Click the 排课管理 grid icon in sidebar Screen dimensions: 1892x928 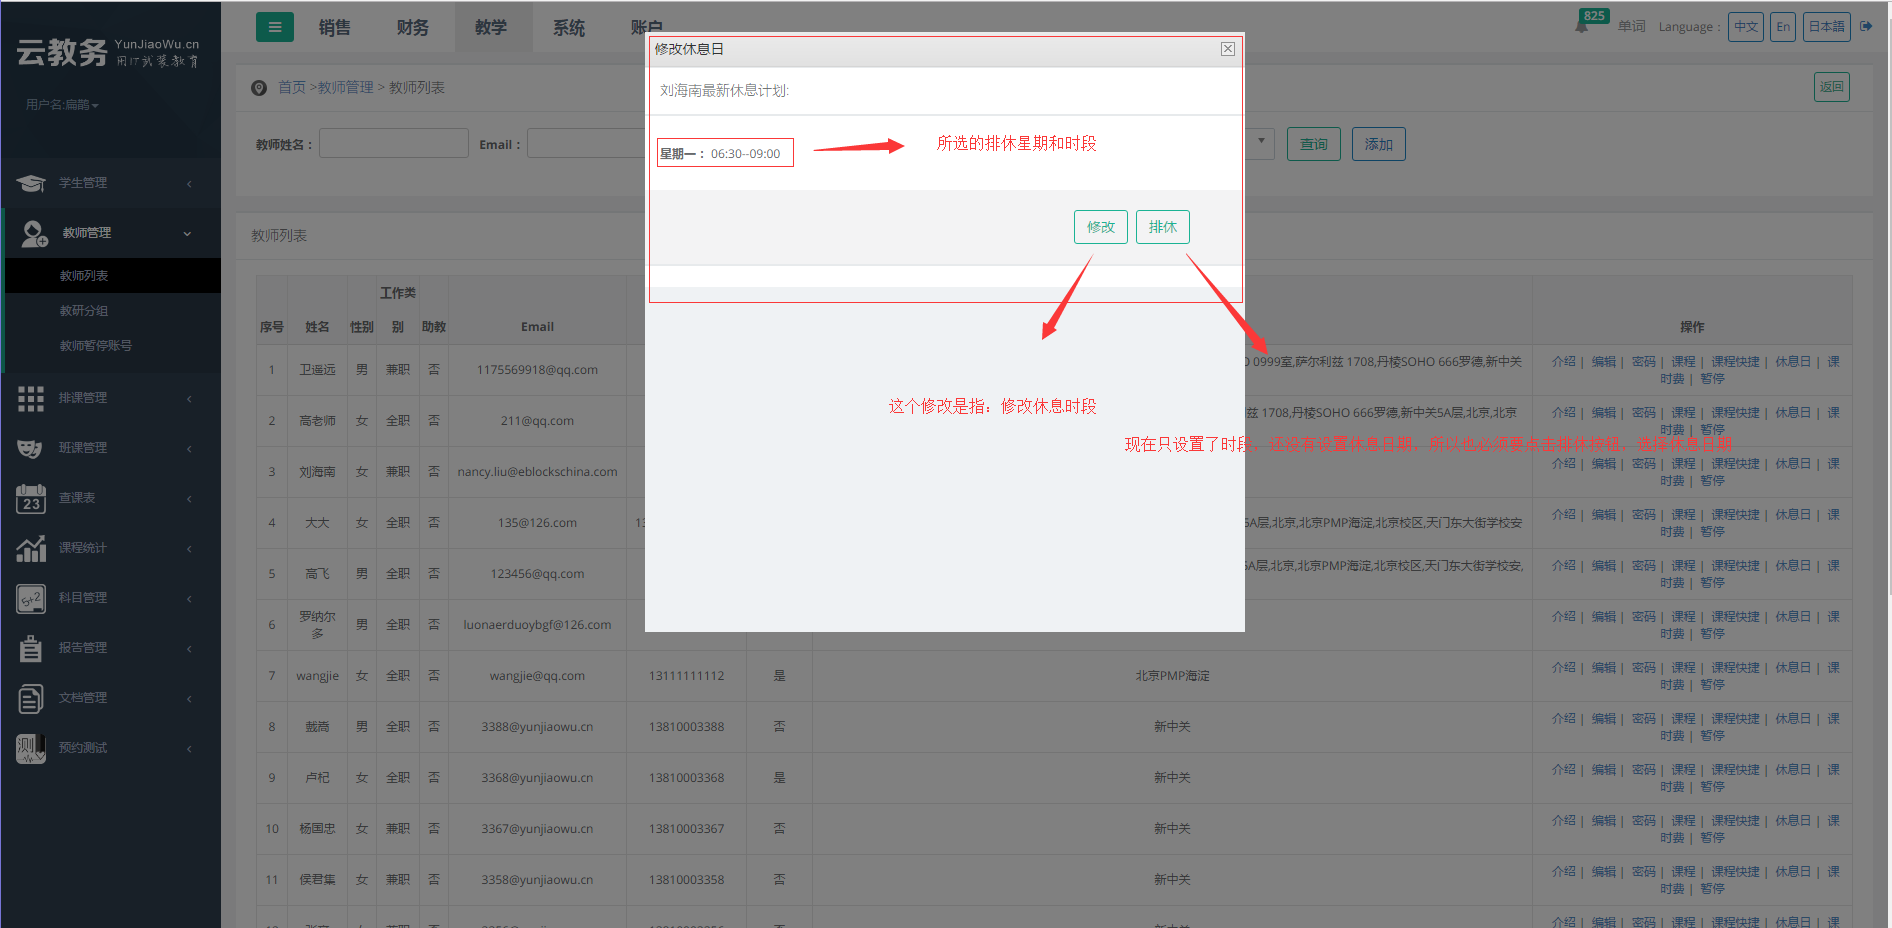(31, 398)
